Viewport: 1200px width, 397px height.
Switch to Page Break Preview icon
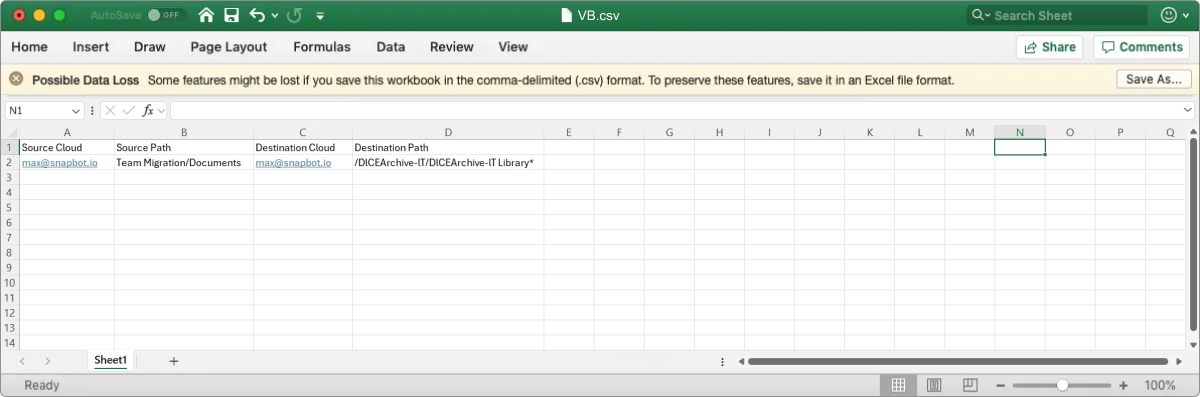coord(969,385)
